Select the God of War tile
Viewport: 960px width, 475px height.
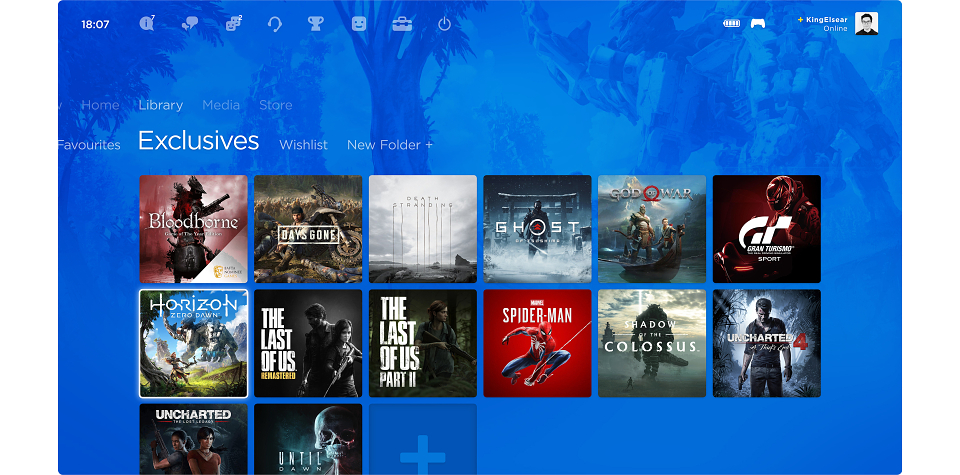click(652, 229)
